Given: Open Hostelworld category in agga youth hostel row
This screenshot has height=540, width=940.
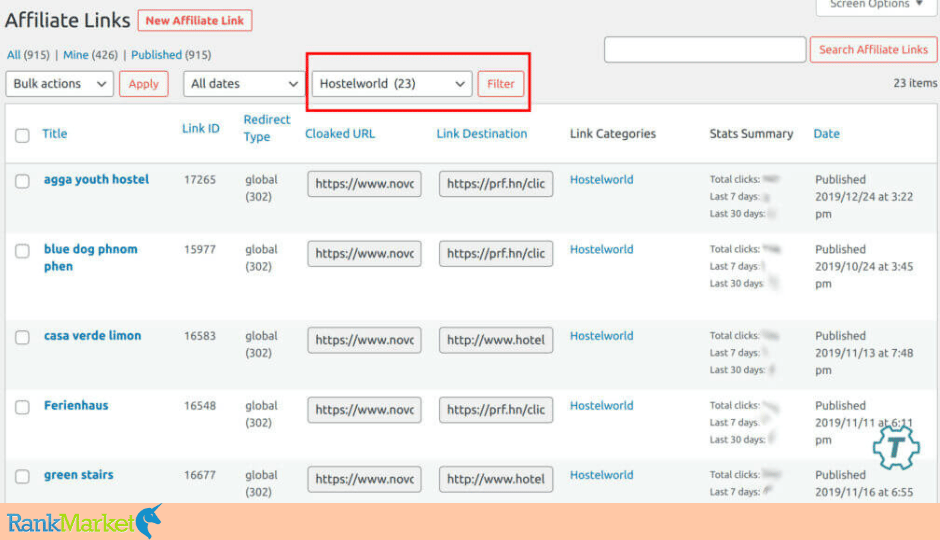Looking at the screenshot, I should (601, 179).
